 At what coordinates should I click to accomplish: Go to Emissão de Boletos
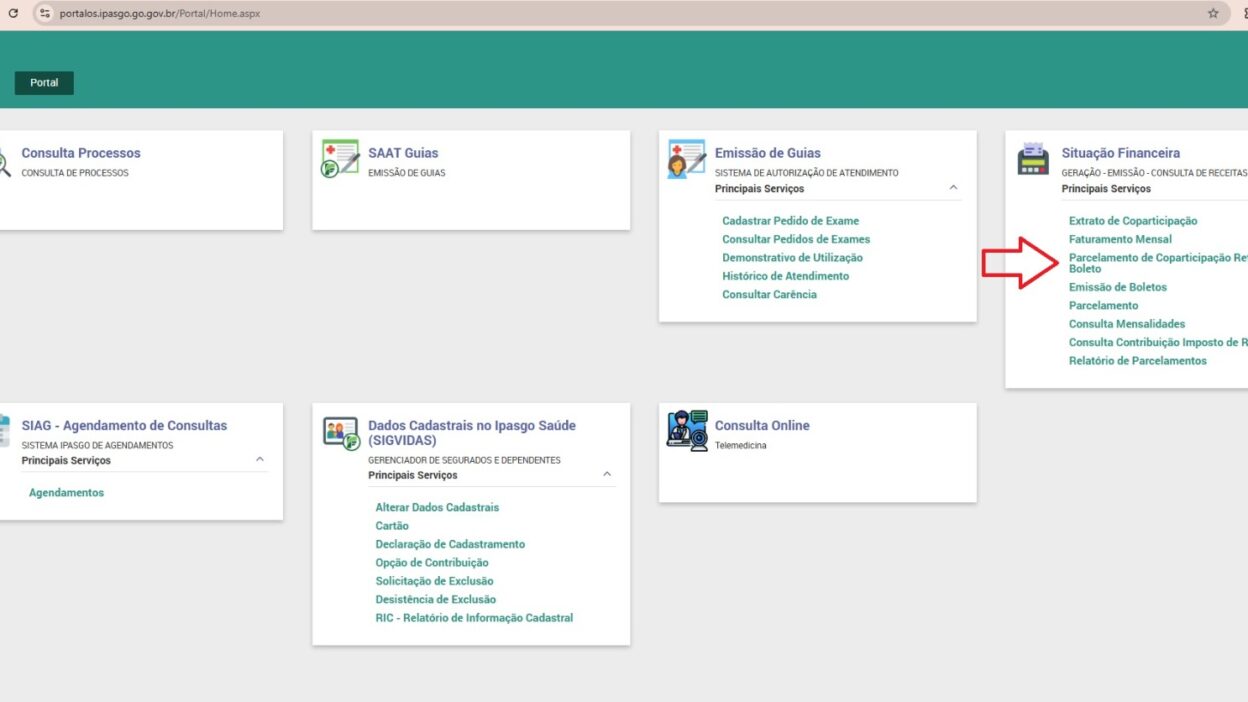(1117, 287)
